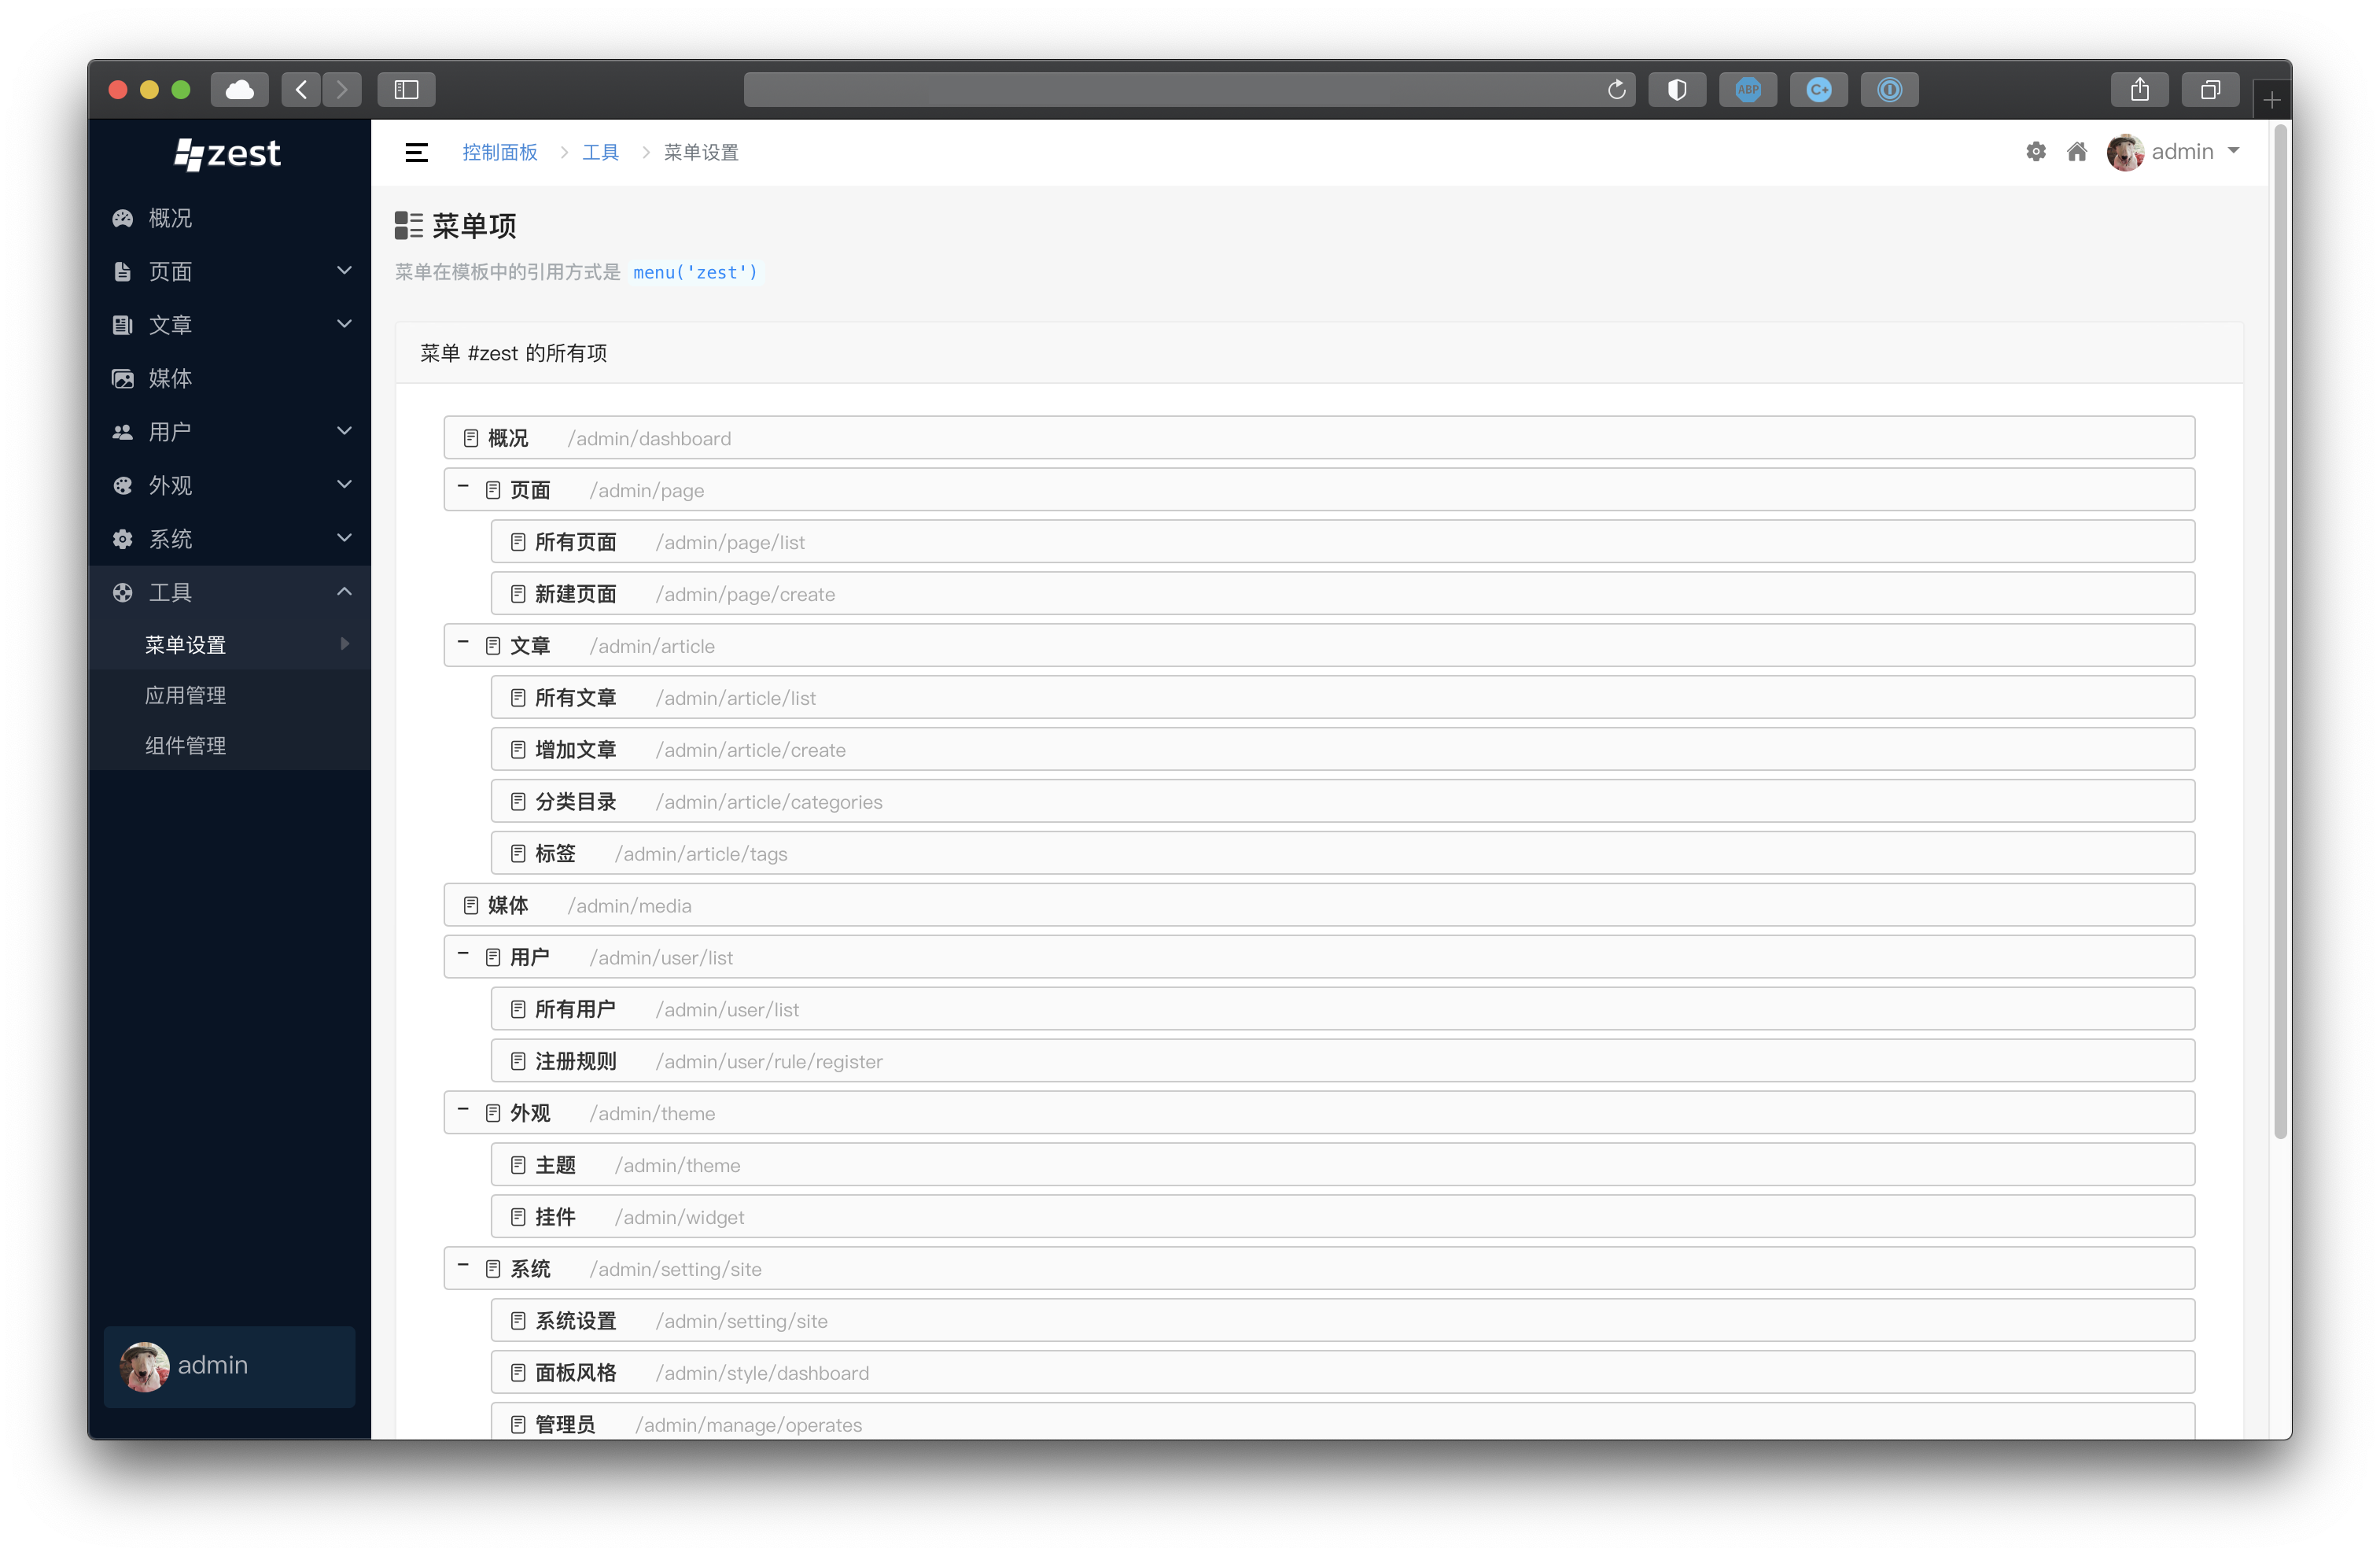Collapse the 文章 menu tree node
Screen dimensions: 2380x1556
463,643
